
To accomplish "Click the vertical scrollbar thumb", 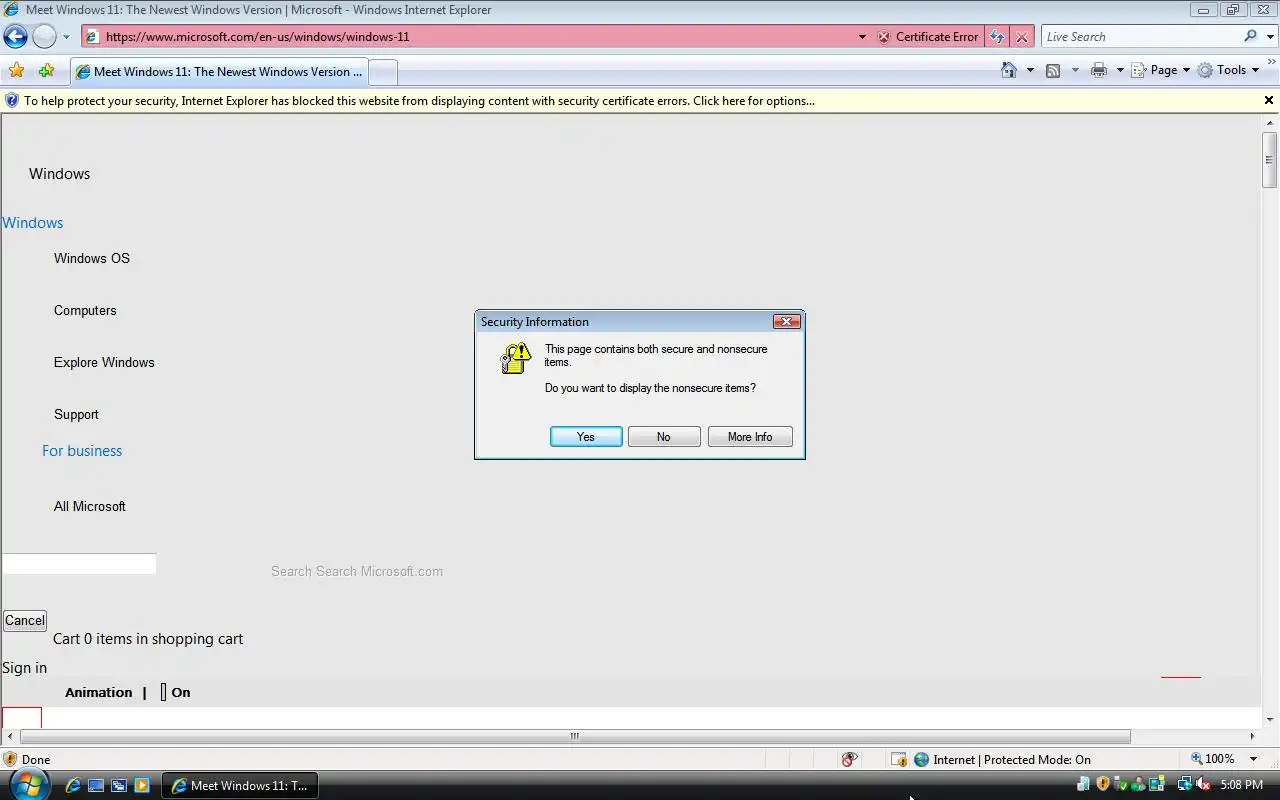I will [x=1270, y=159].
